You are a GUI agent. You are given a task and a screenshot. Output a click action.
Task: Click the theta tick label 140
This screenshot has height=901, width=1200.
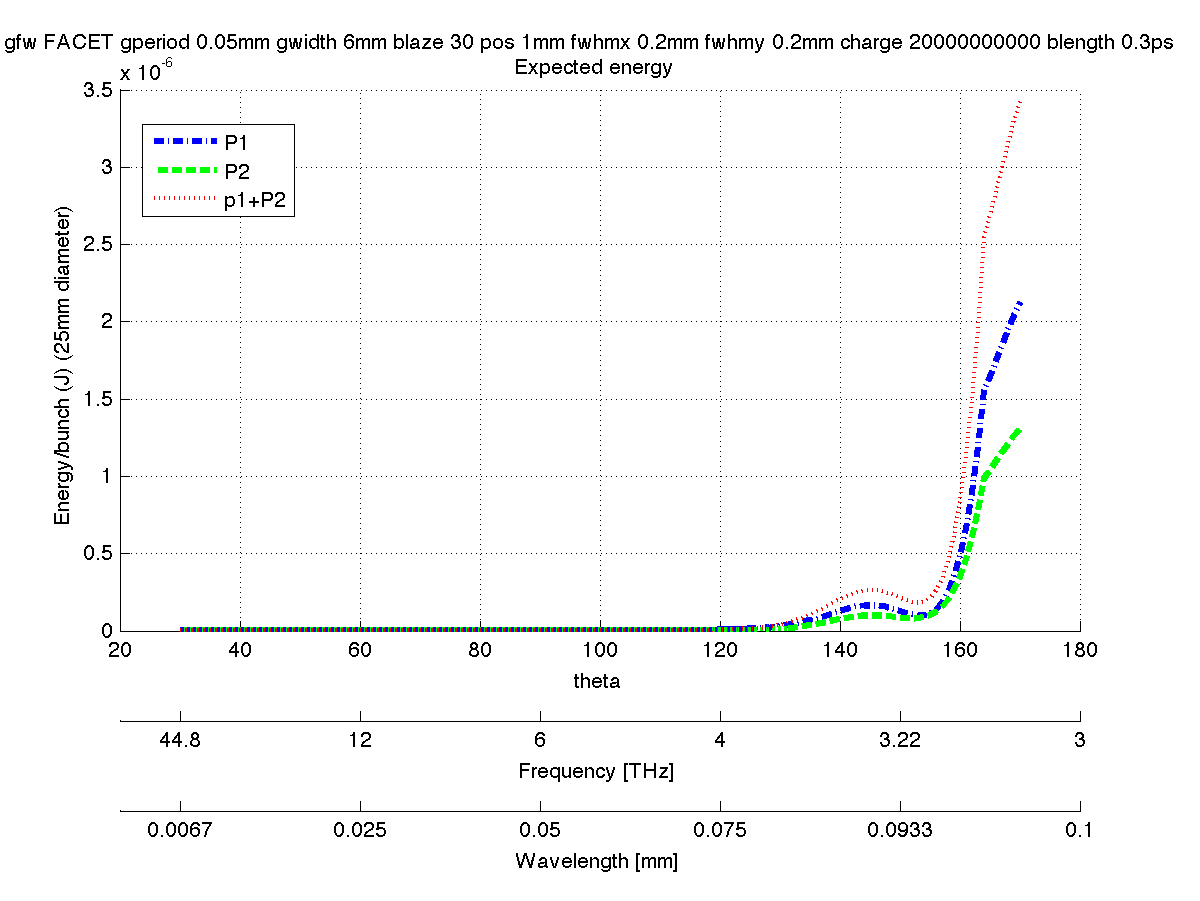pos(840,650)
